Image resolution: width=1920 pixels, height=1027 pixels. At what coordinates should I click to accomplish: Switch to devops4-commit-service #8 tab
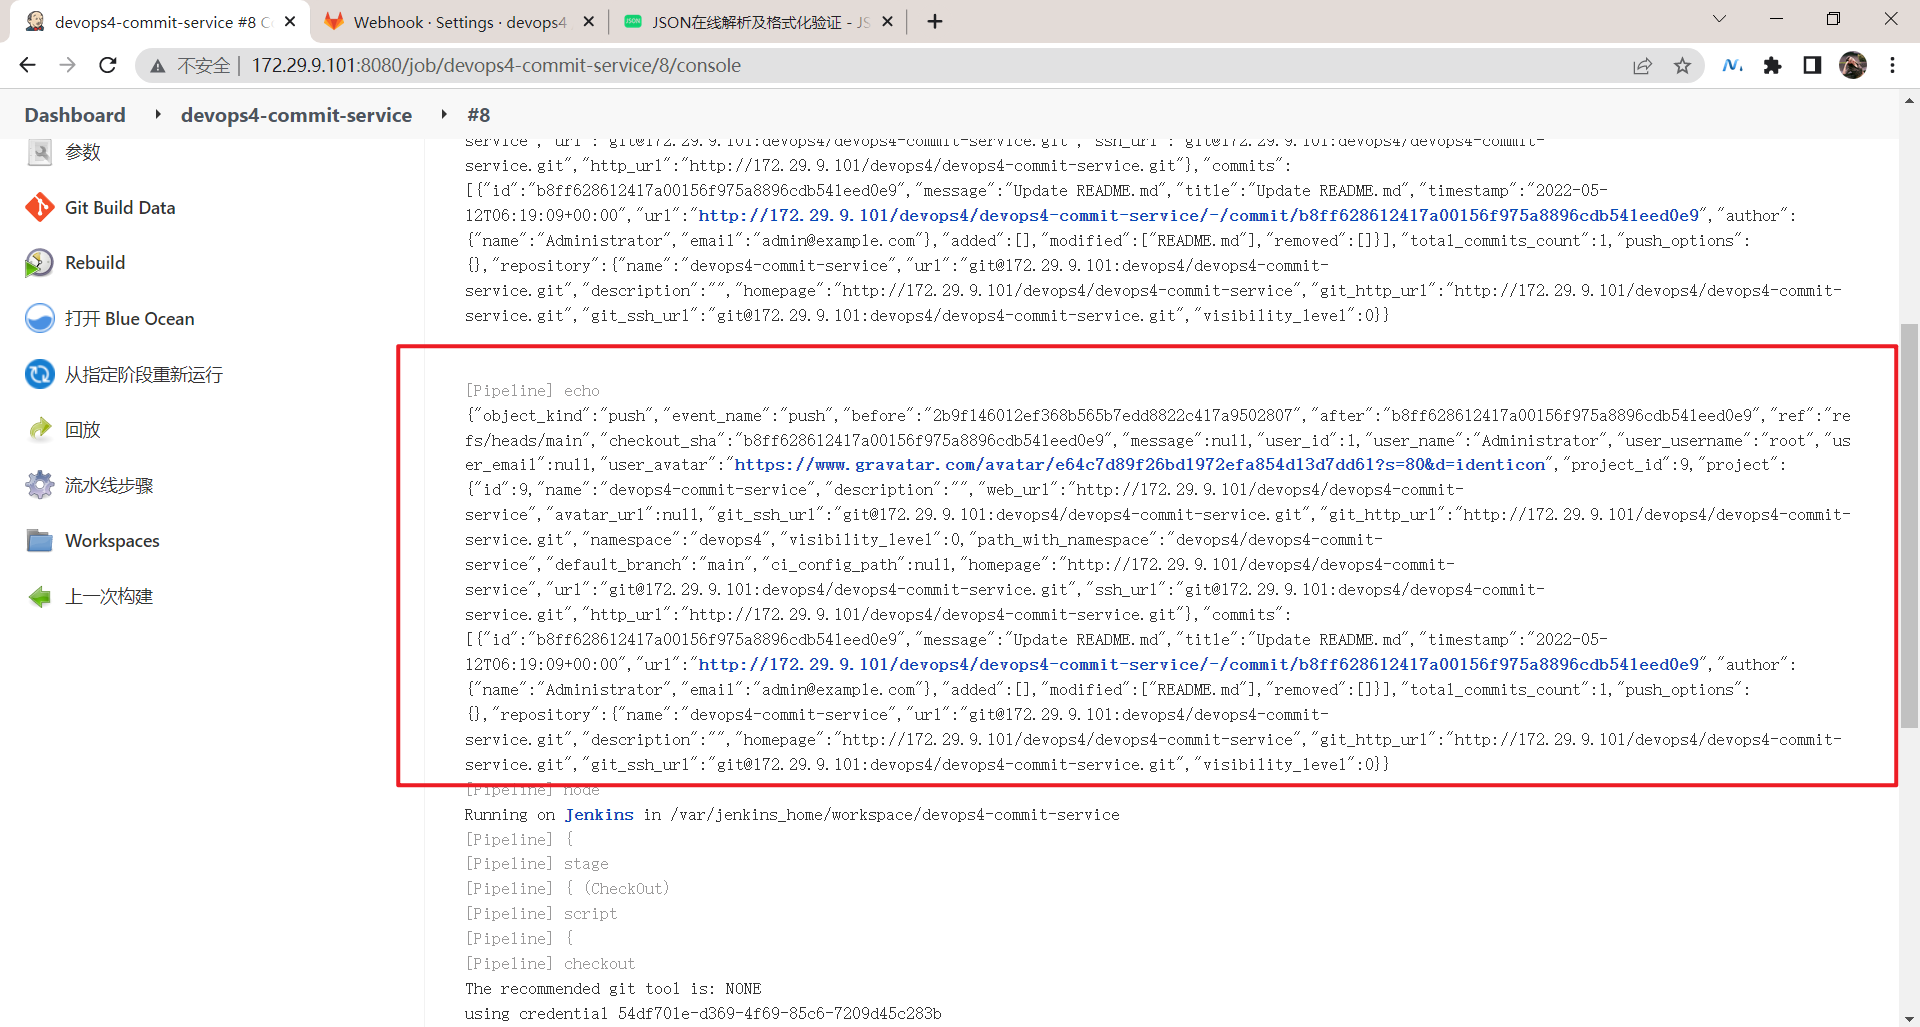click(160, 22)
